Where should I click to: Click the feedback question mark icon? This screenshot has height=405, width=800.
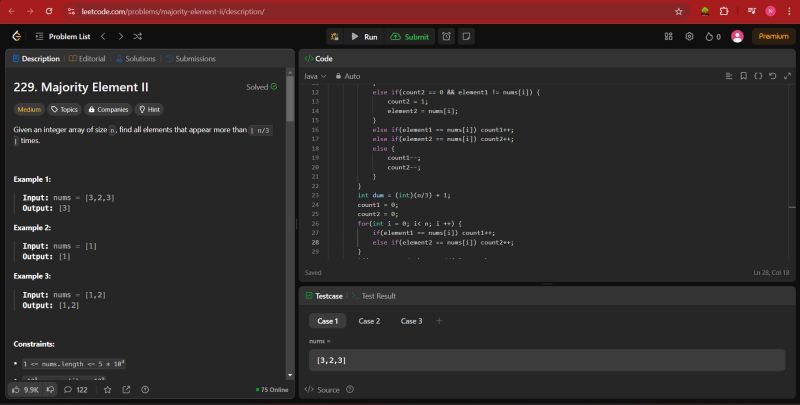(x=145, y=390)
